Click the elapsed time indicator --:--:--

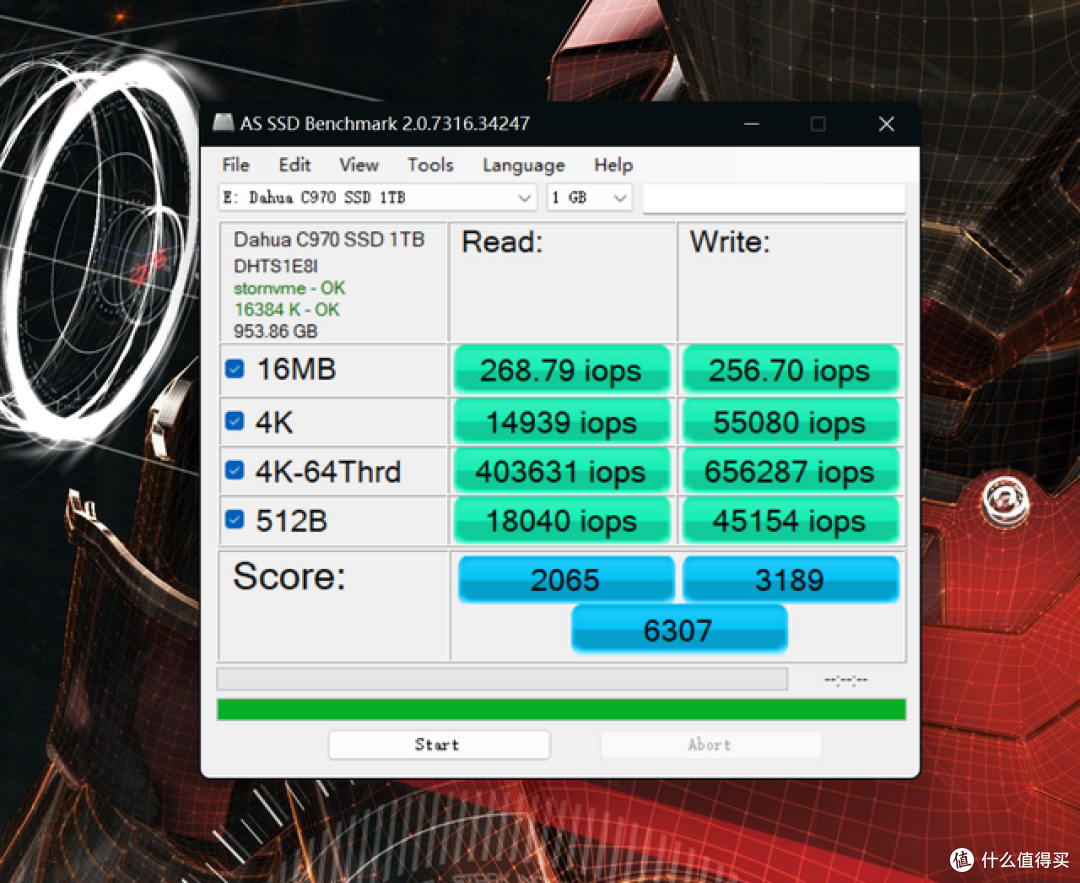846,680
